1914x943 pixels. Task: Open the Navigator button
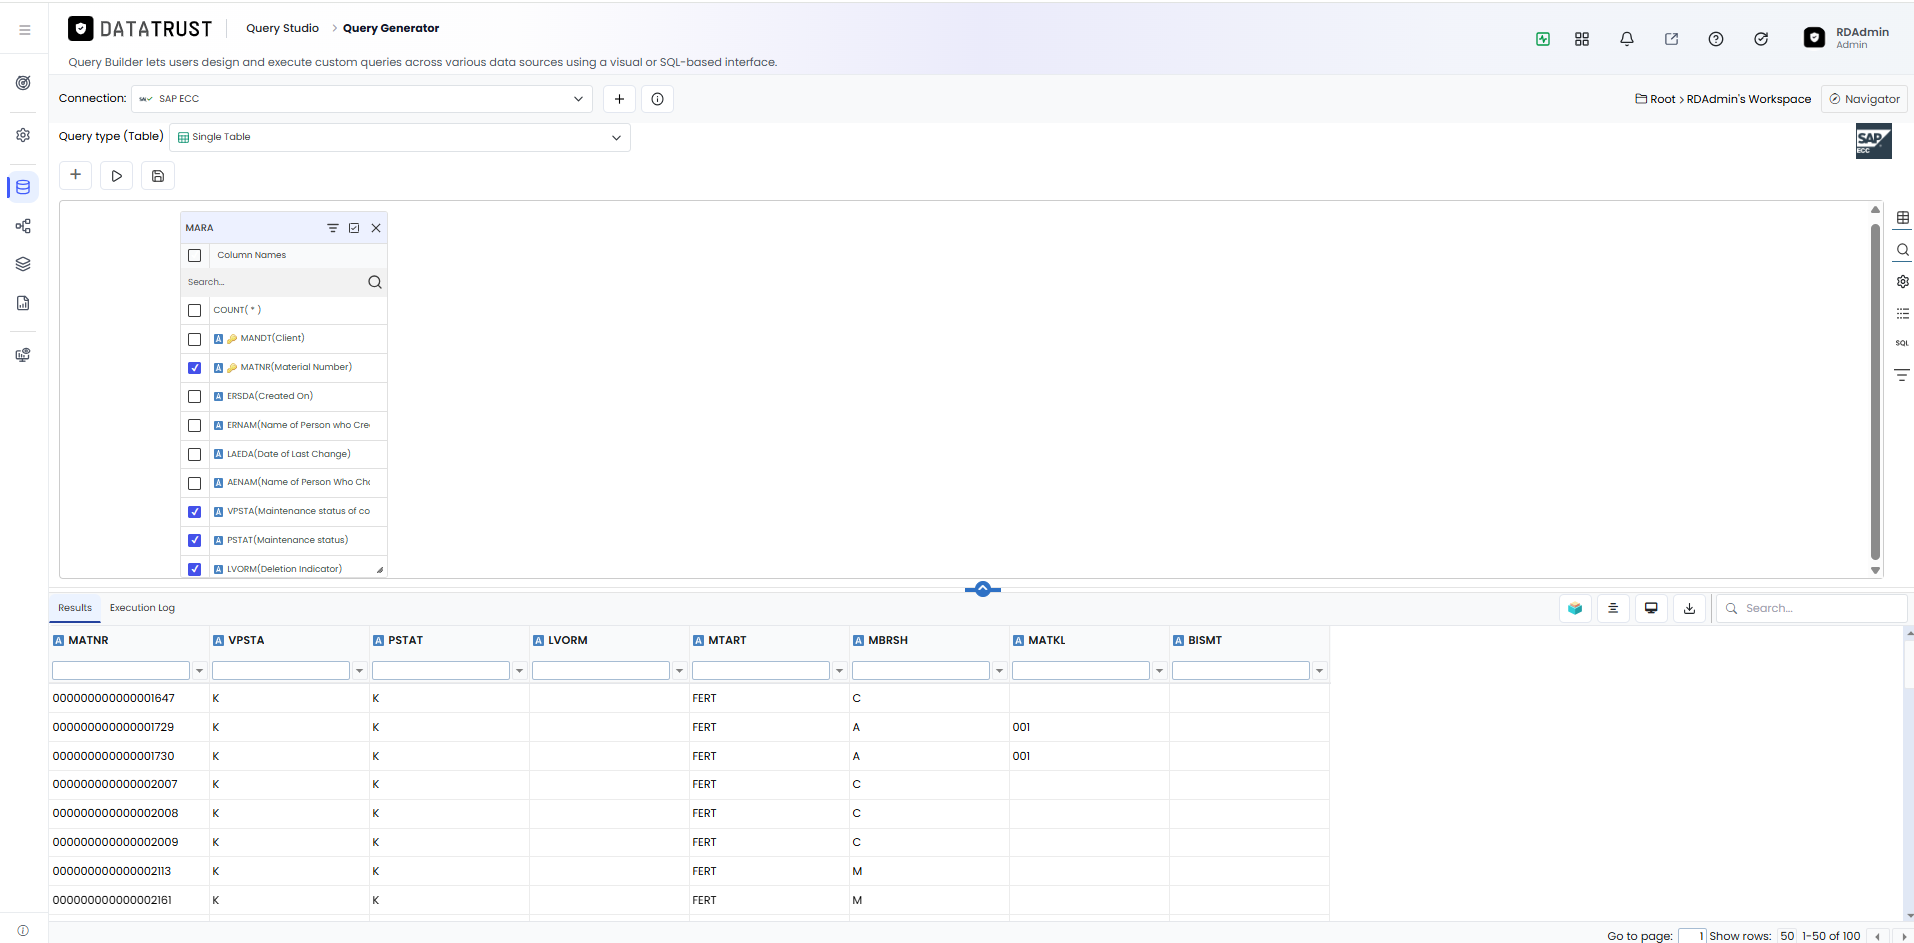click(x=1865, y=99)
